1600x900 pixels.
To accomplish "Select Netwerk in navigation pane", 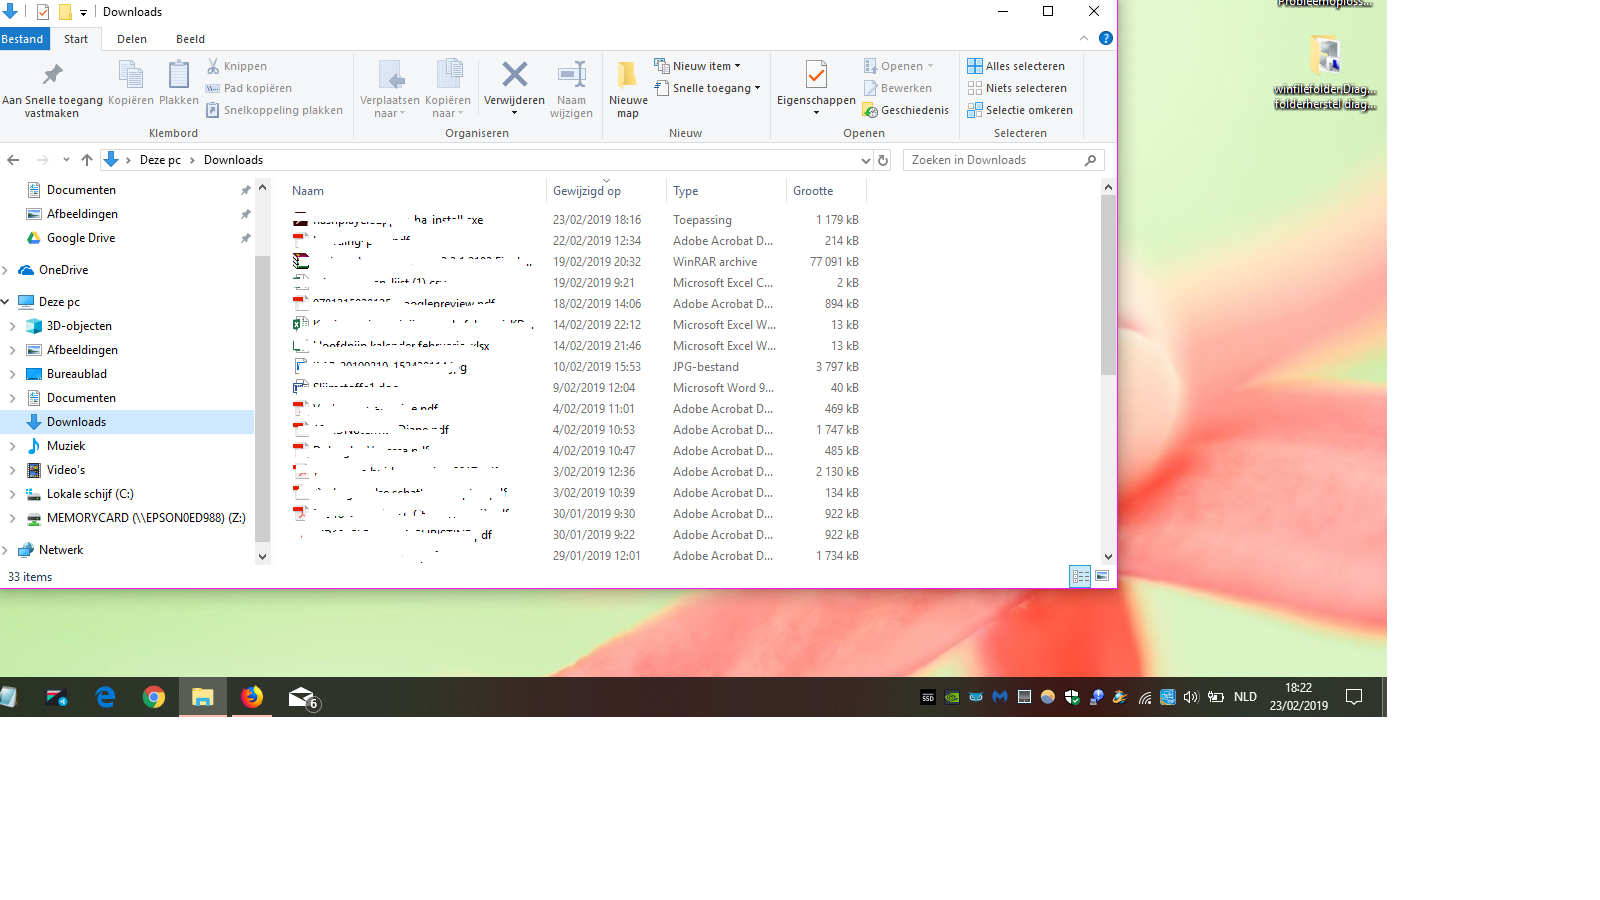I will (61, 550).
